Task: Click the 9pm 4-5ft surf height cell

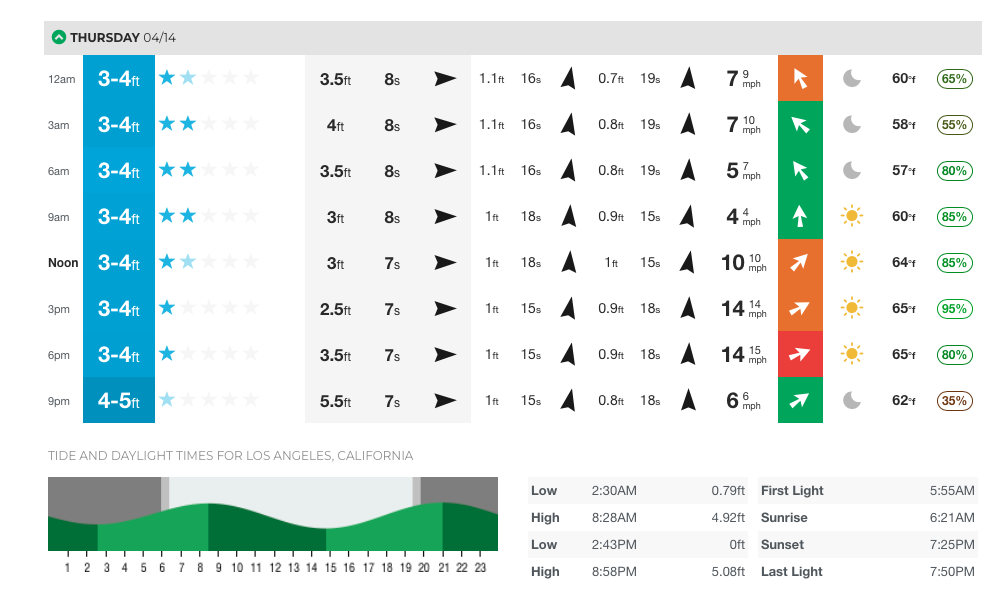Action: click(x=119, y=400)
